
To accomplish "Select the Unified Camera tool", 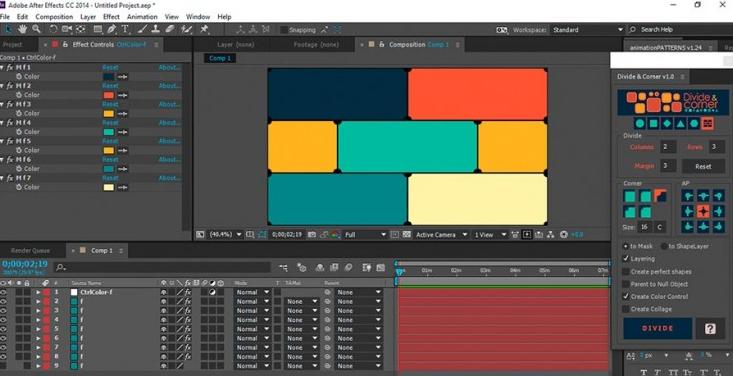I will (67, 29).
